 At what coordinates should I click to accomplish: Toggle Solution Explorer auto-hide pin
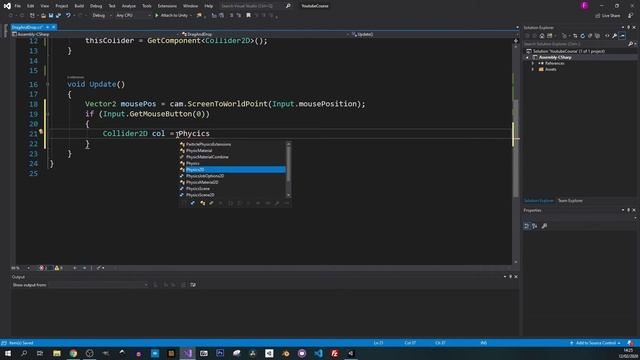pyautogui.click(x=629, y=28)
